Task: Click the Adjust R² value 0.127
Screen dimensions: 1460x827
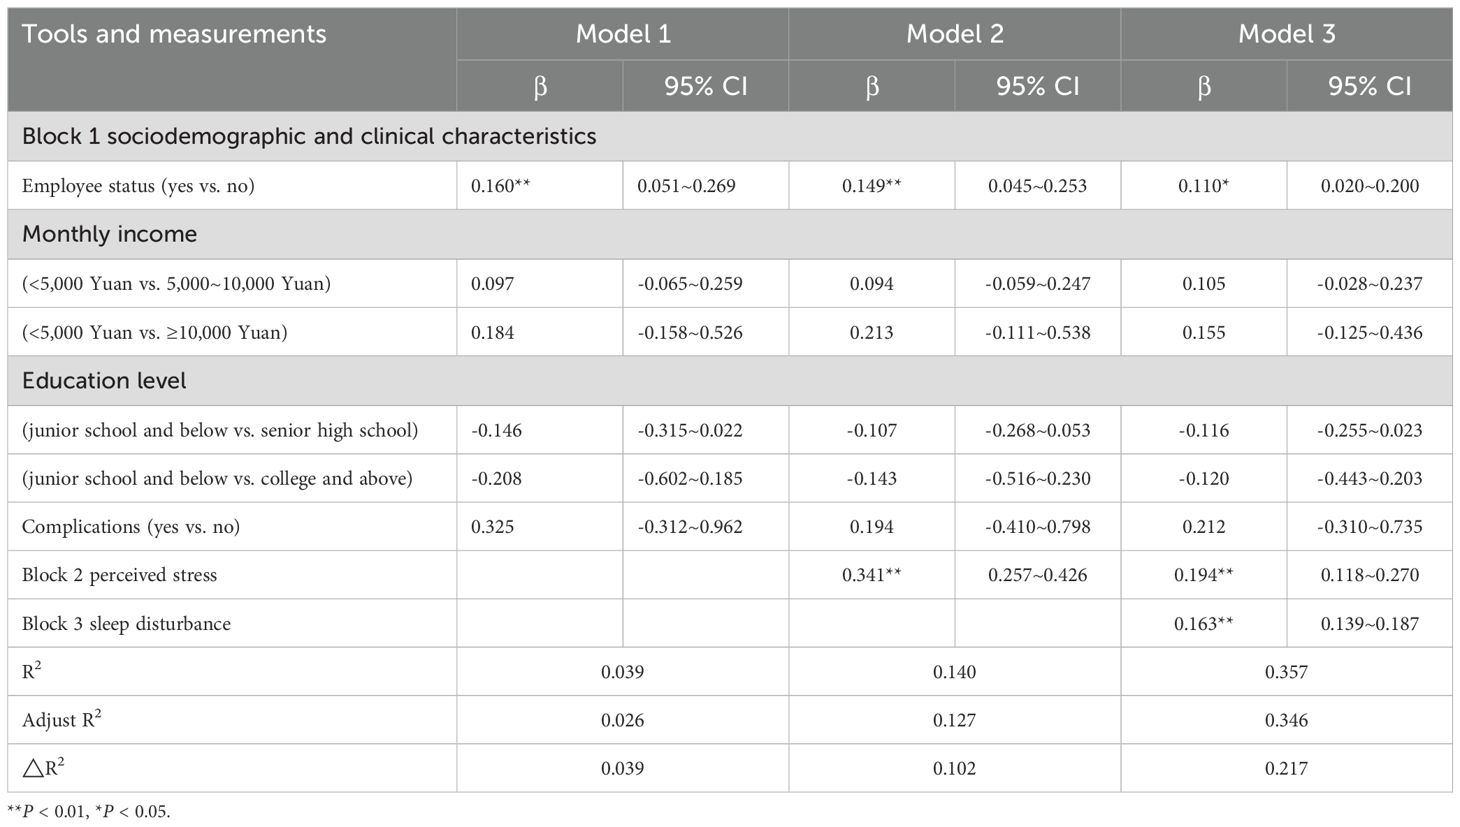Action: 954,721
